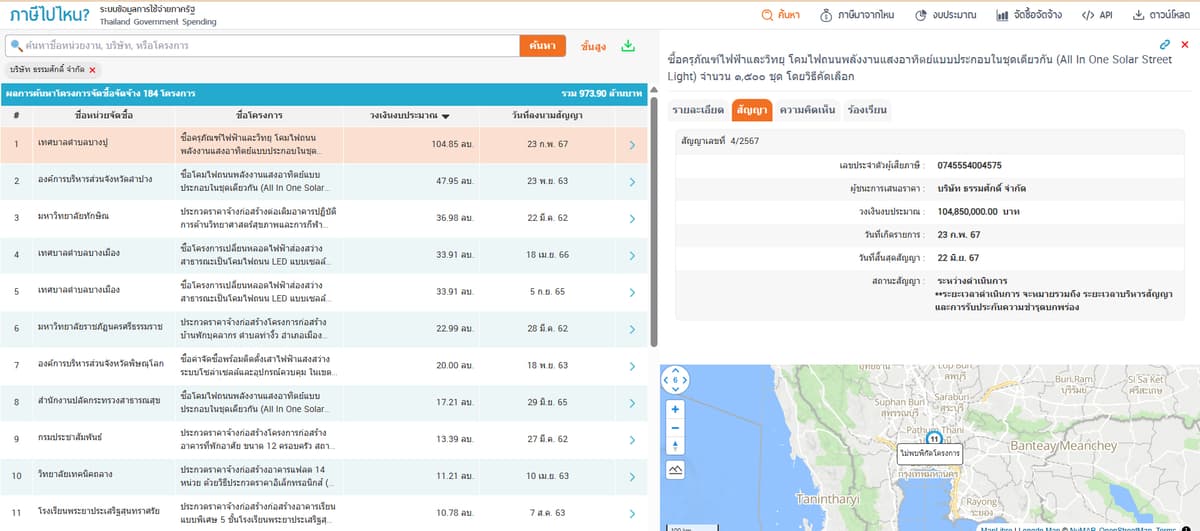Click the map cluster marker labeled 11
1200x531 pixels.
934,439
